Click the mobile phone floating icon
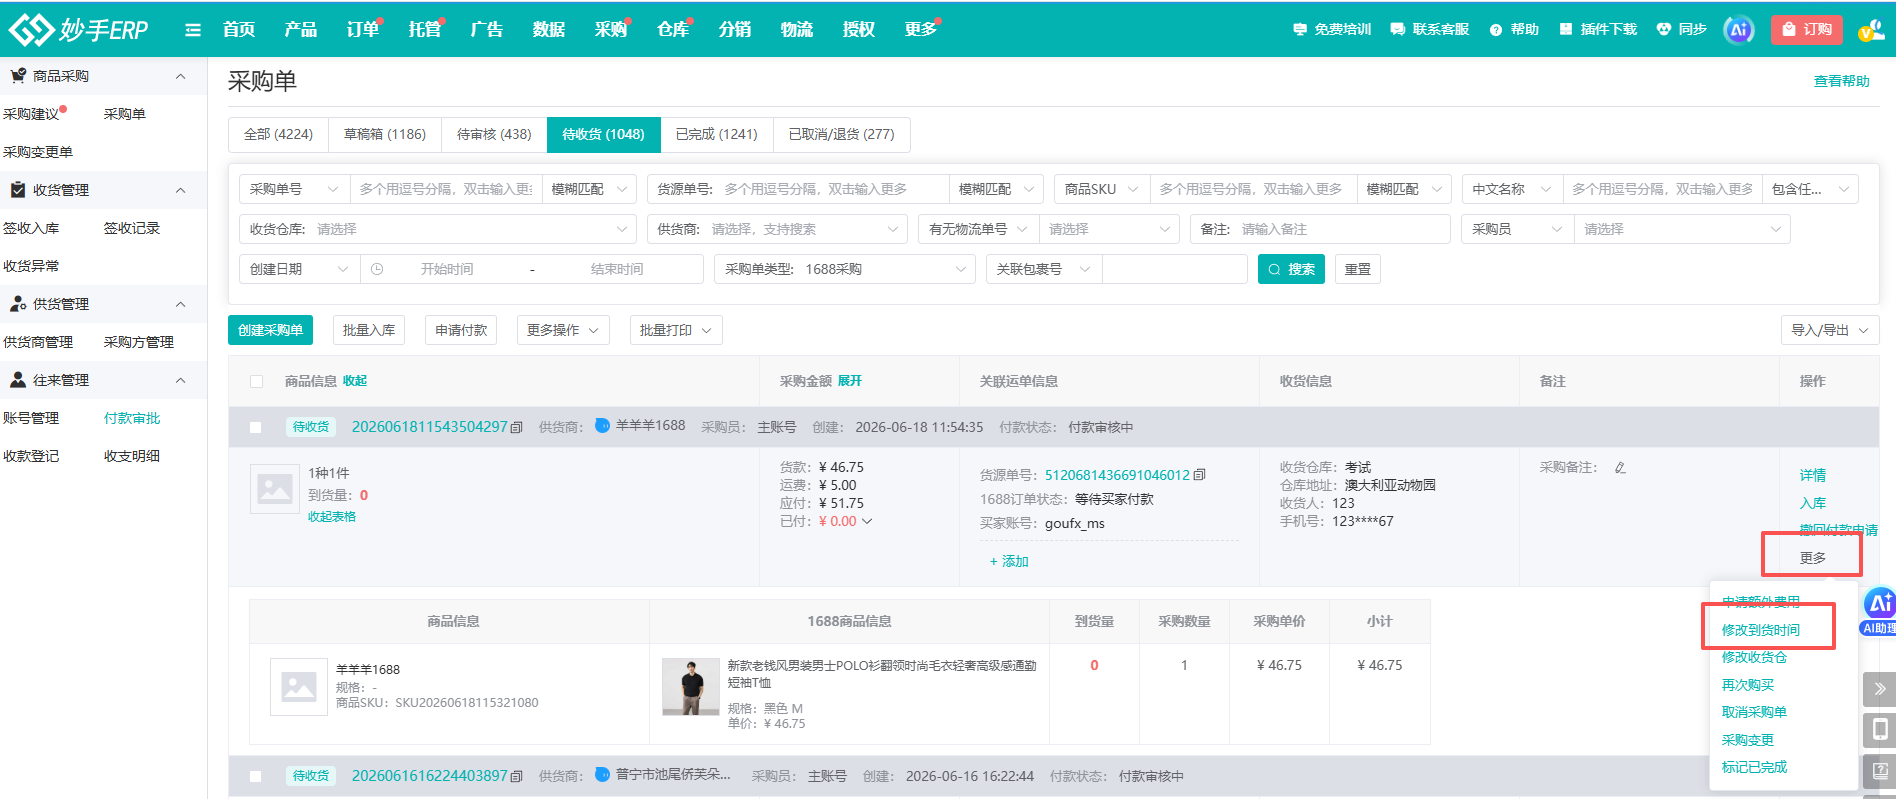This screenshot has width=1896, height=799. 1879,729
